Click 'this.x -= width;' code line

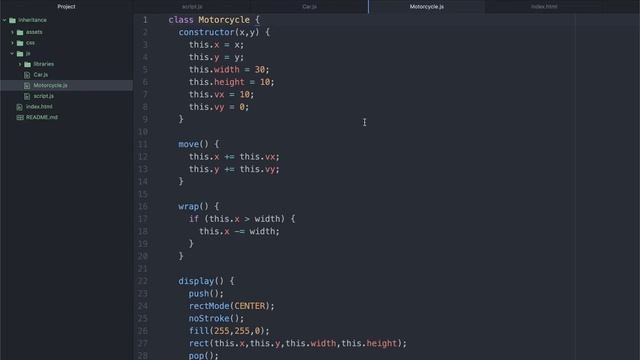tap(239, 231)
